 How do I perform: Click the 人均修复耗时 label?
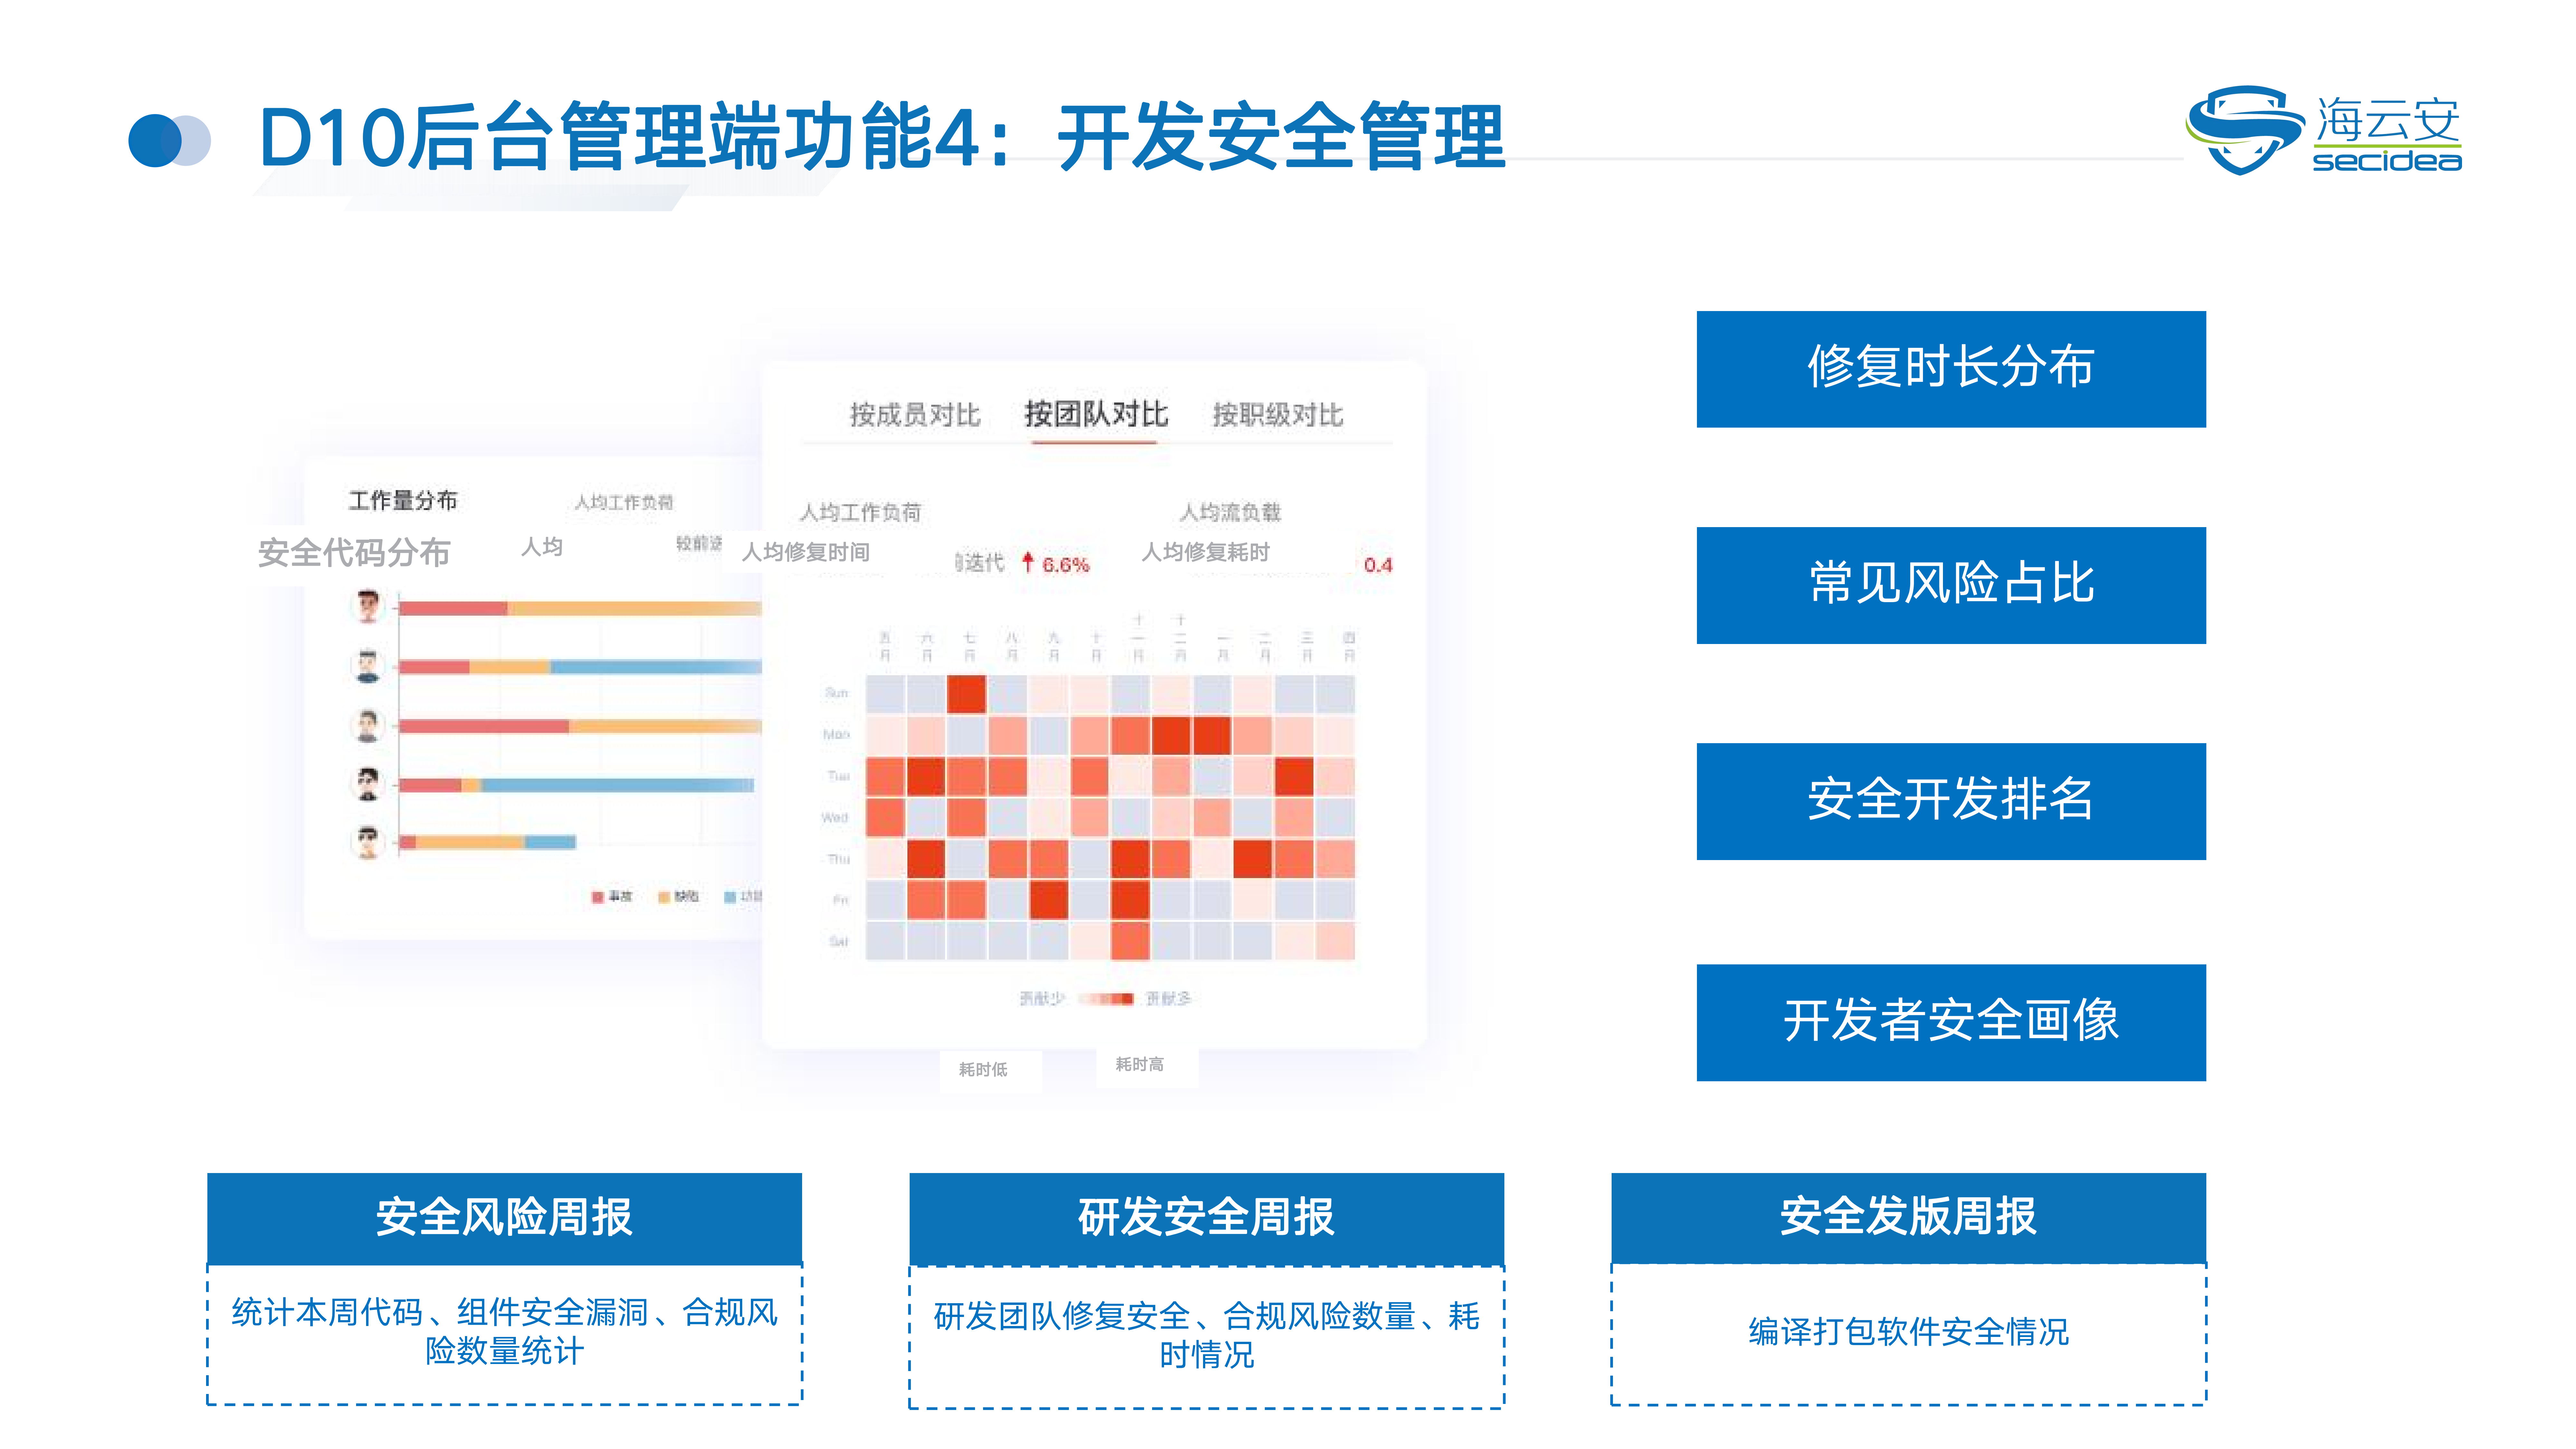(1206, 552)
